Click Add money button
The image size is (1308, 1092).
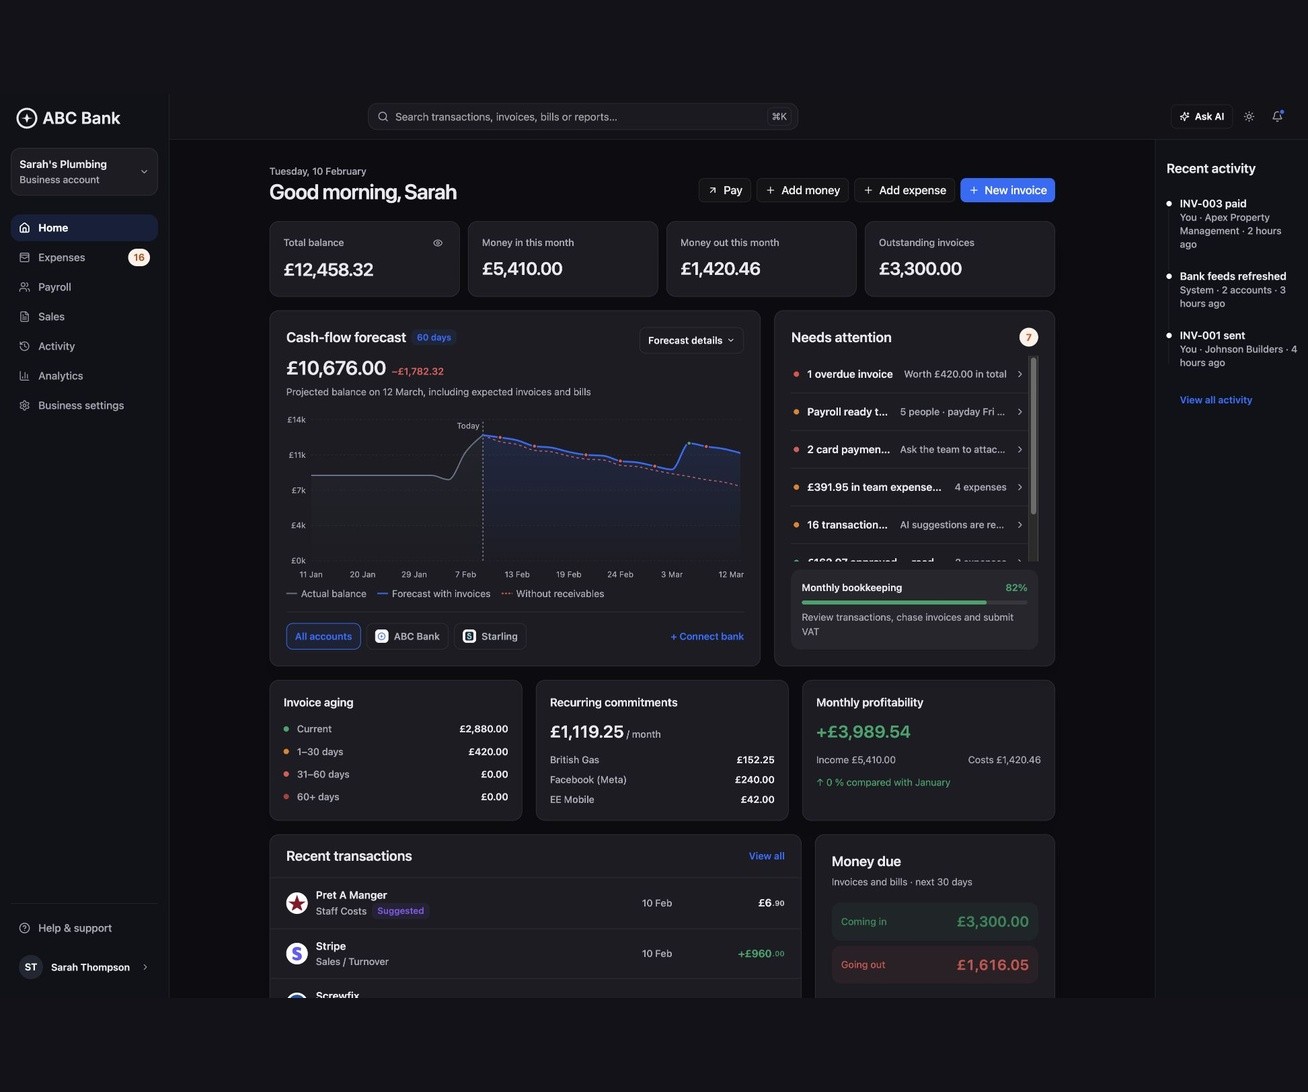point(803,190)
